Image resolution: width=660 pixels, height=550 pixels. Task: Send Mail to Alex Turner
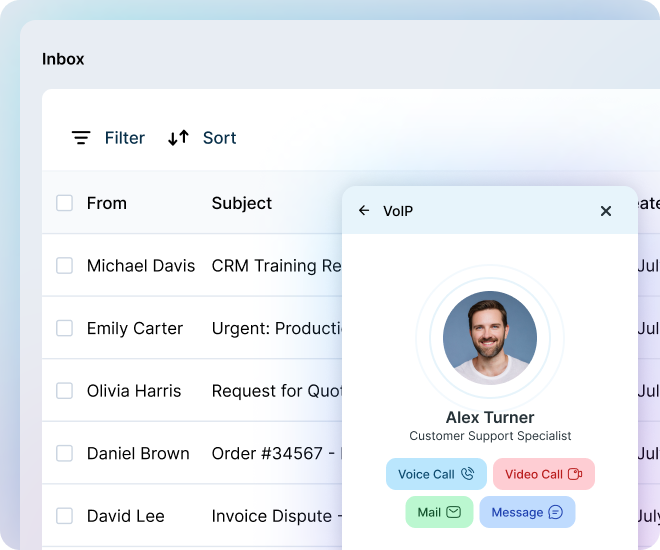tap(439, 512)
